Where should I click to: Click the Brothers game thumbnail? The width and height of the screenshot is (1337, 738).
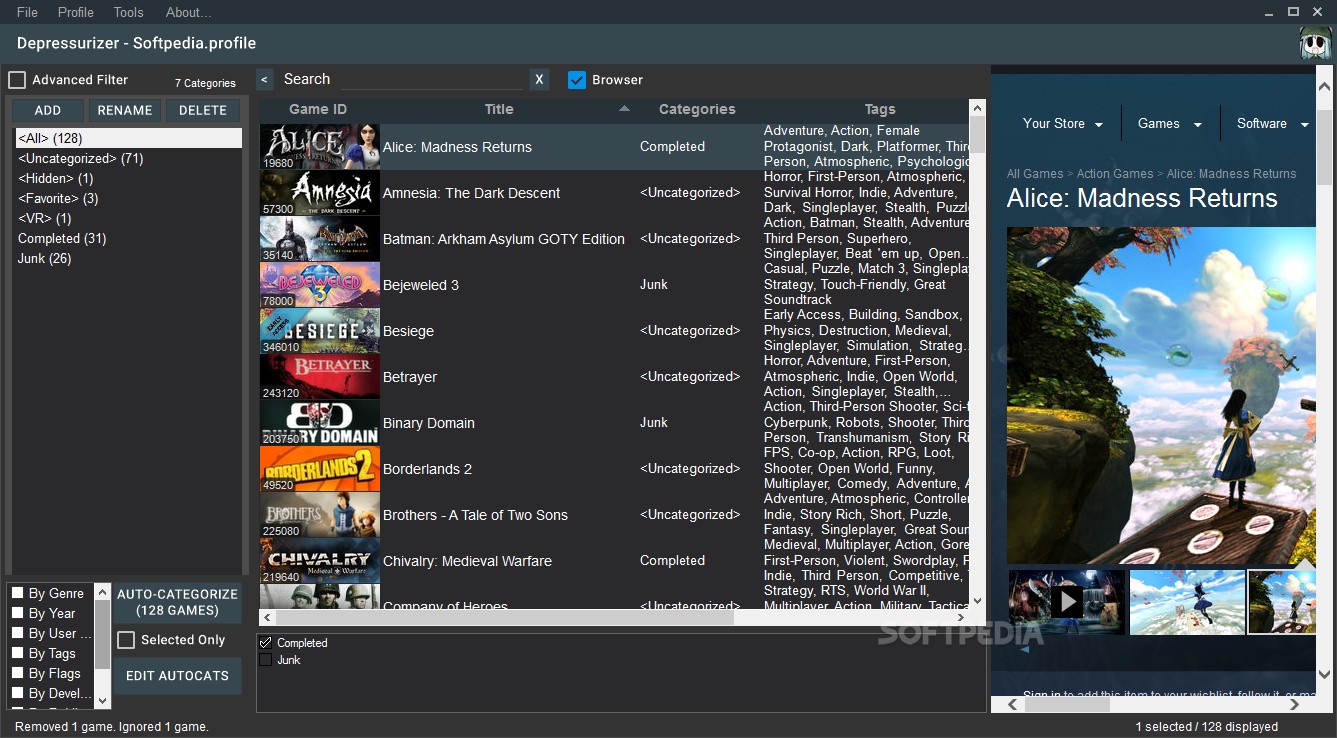(x=320, y=515)
